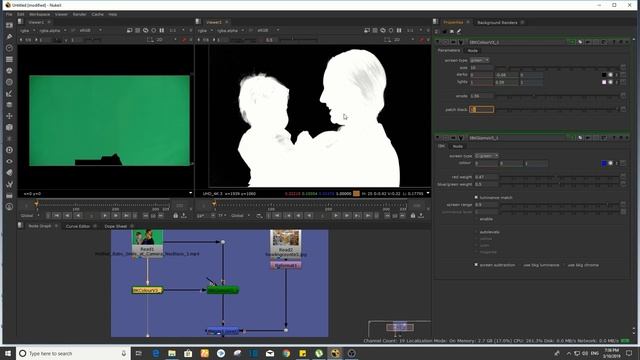Select the yellow IBKColourV3 node
Screen dimensions: 640x360
[x=147, y=290]
